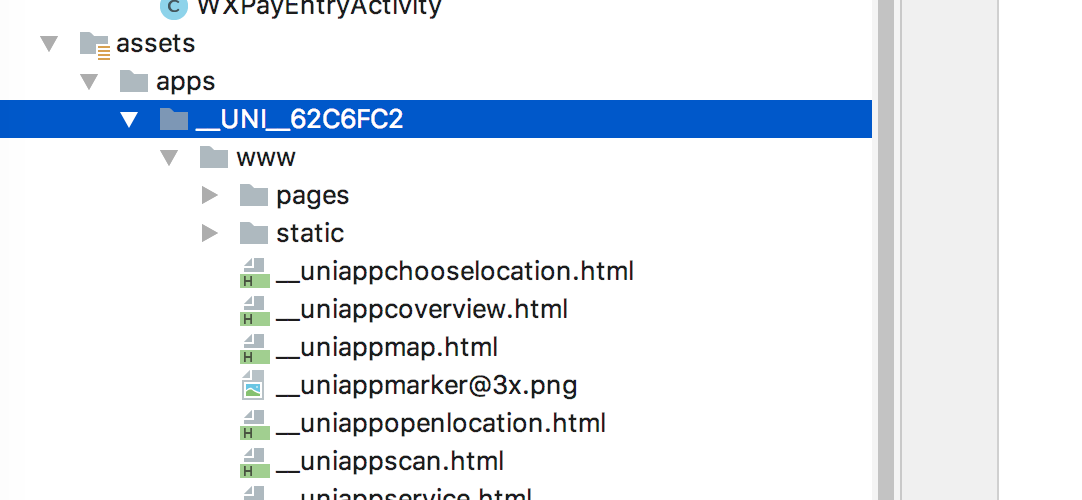Expand the static folder arrow
Screen dimensions: 1082x500
pos(210,233)
